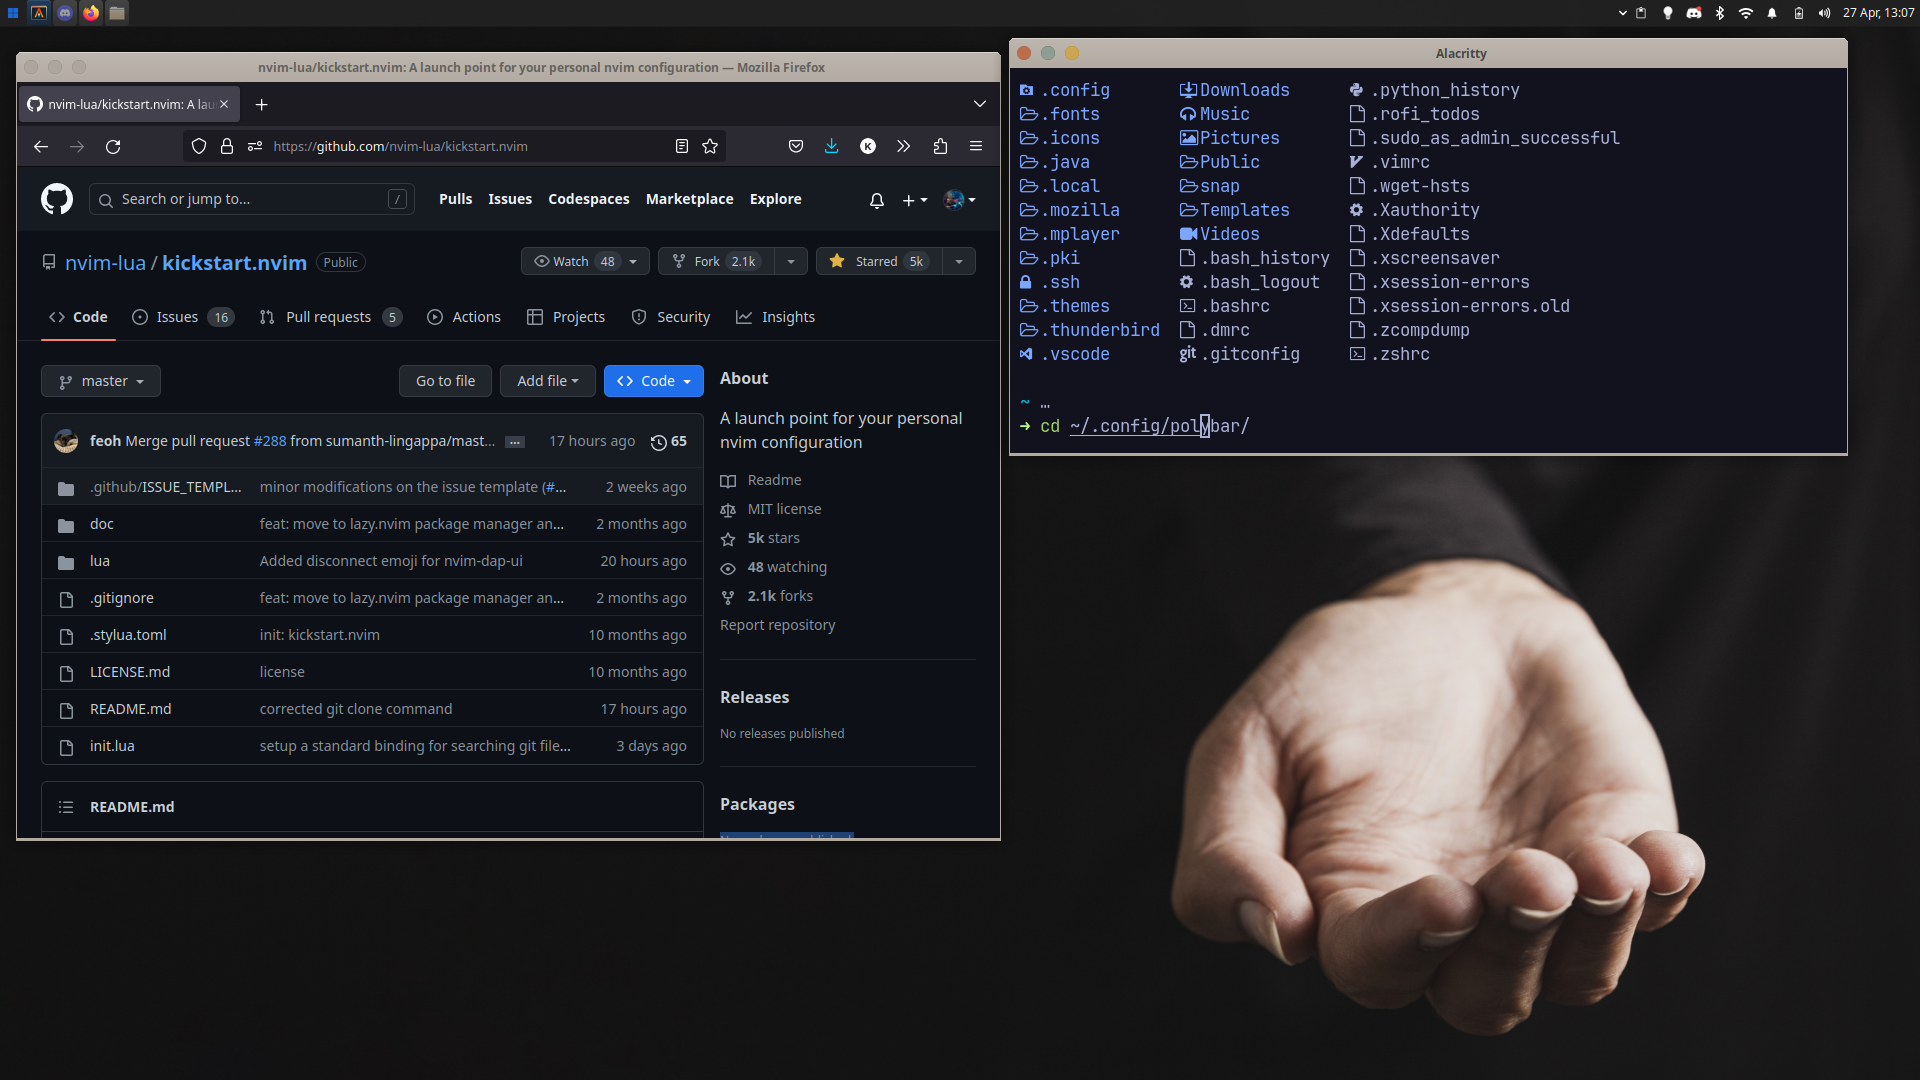Save page to Pocket icon
Viewport: 1920px width, 1080px height.
796,146
